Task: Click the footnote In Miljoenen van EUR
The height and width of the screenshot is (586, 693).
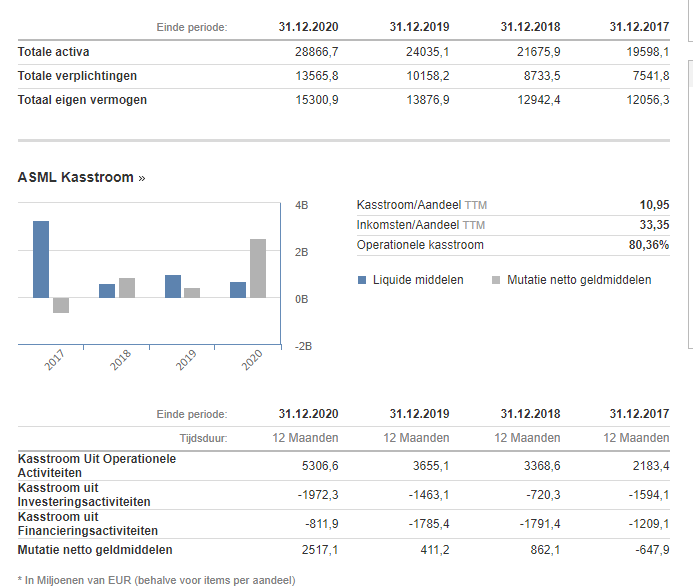Action: point(156,580)
